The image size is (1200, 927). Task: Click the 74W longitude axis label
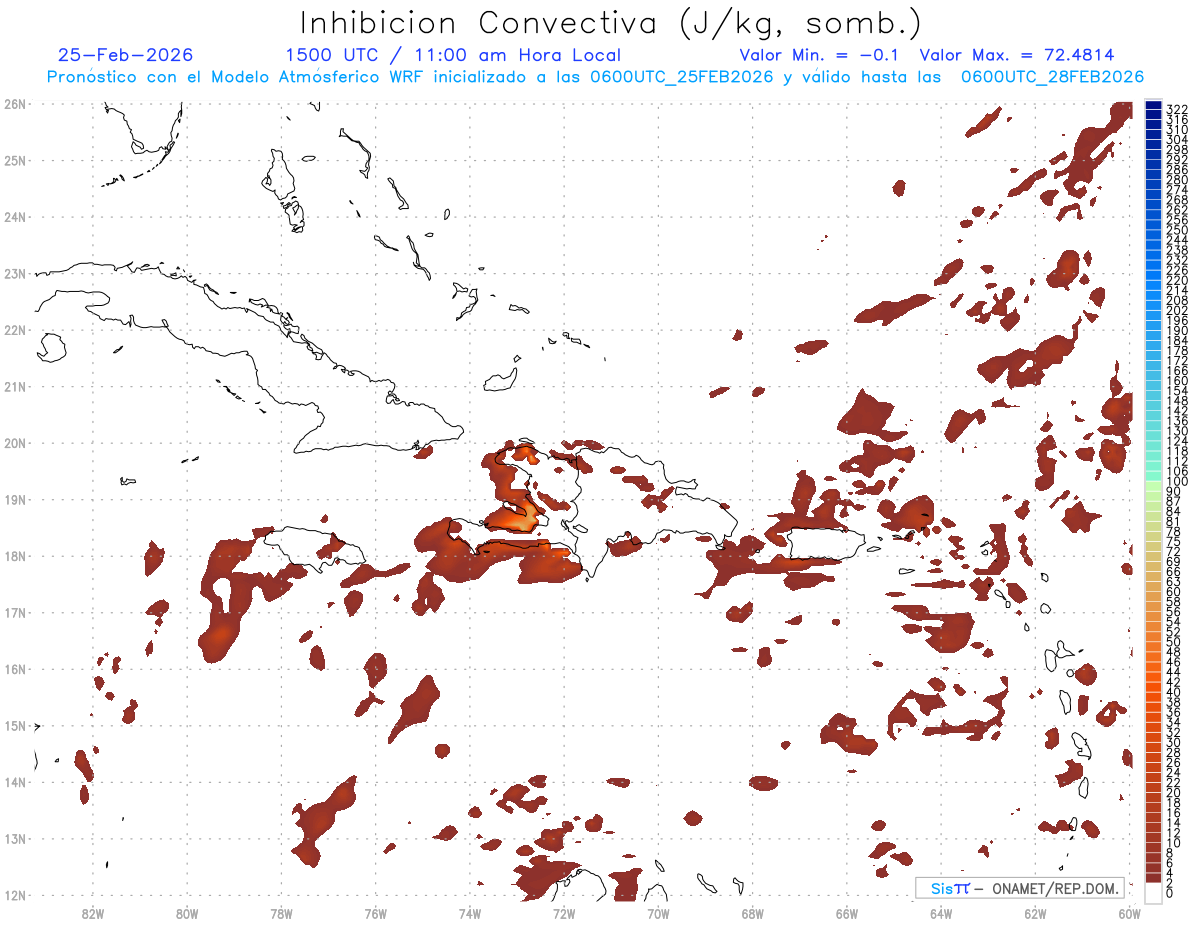pos(469,912)
